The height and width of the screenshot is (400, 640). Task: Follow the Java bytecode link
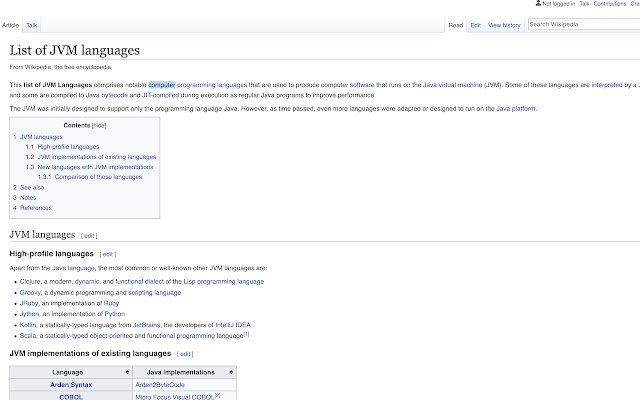click(107, 96)
